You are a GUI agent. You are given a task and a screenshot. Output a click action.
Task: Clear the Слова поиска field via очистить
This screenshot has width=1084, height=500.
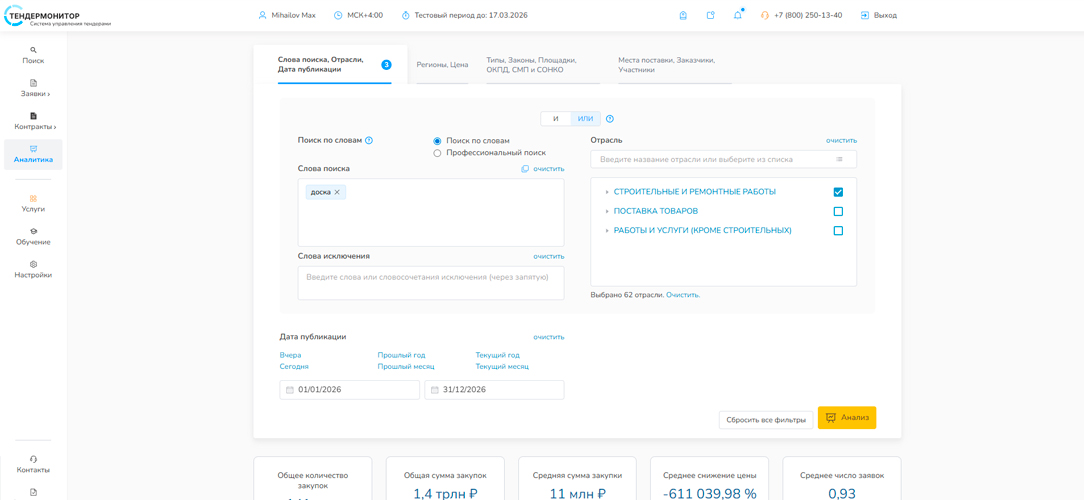click(x=549, y=169)
